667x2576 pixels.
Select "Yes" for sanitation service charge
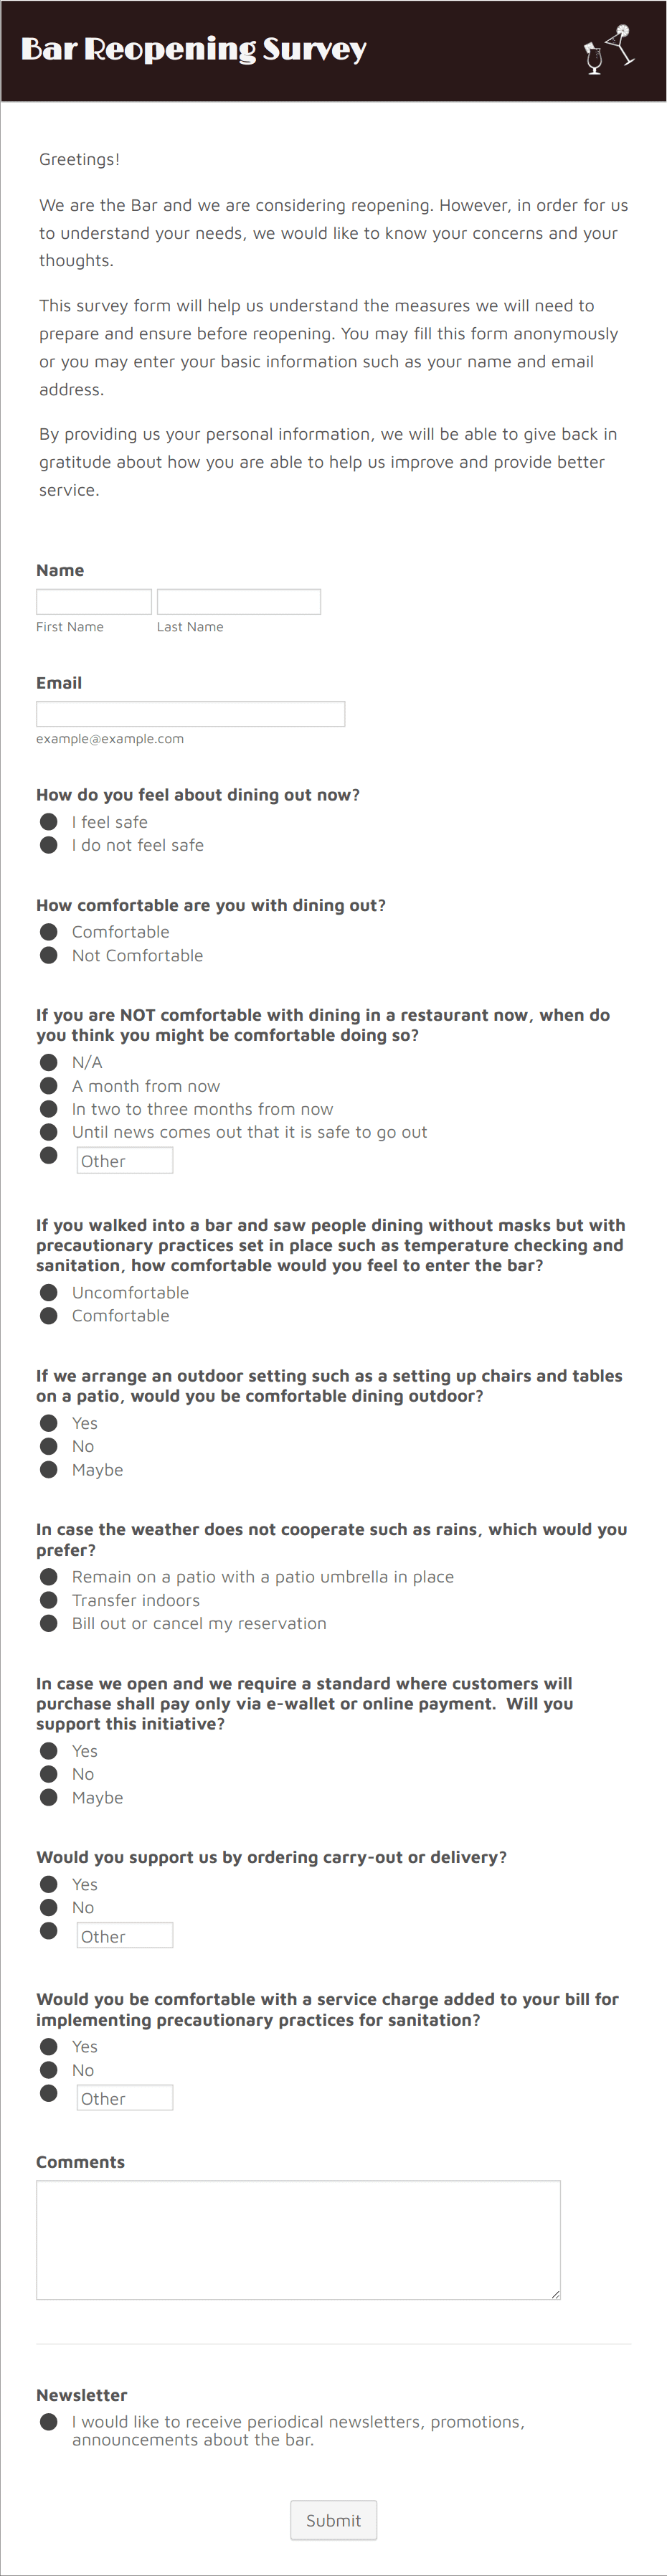click(49, 2046)
